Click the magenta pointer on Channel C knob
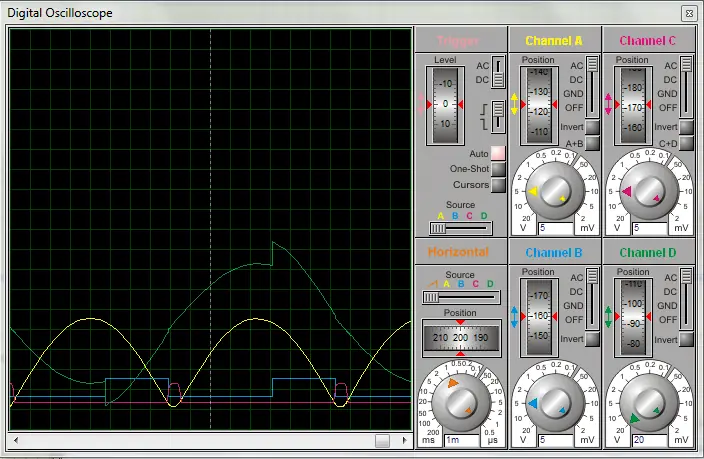Screen dimensions: 704x459 click(x=627, y=192)
